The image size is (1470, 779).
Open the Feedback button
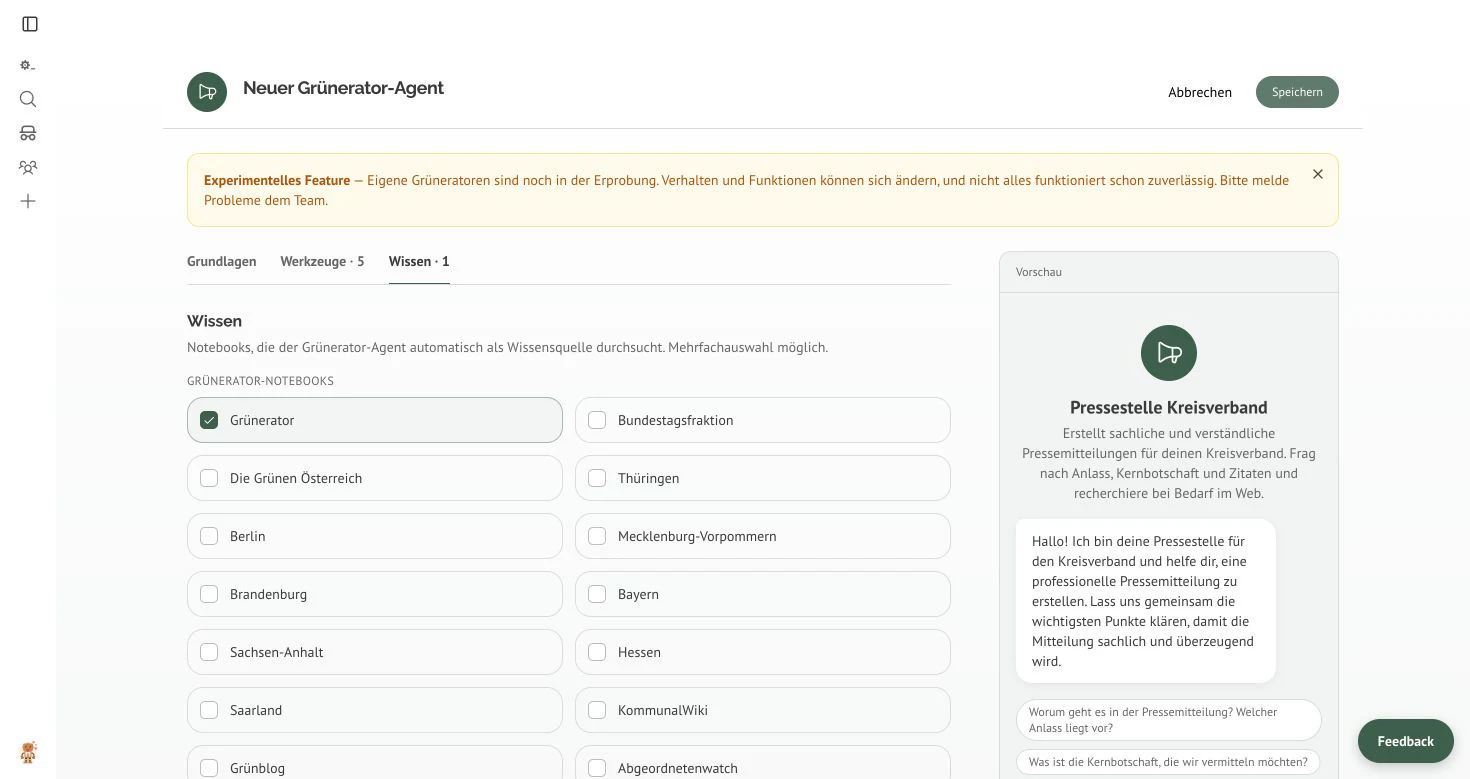[1405, 741]
